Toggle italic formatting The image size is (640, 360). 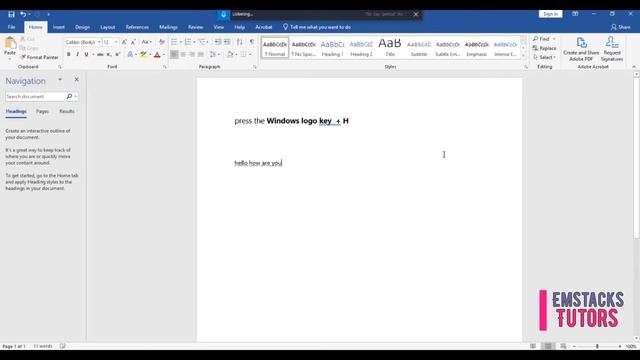point(77,54)
